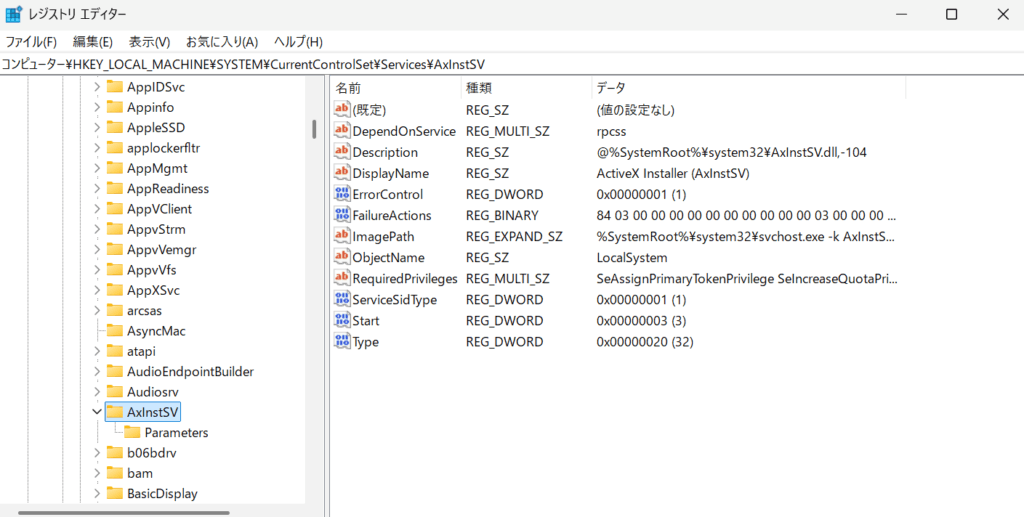Viewport: 1024px width, 517px height.
Task: Click the AppleSSD folder icon
Action: click(115, 128)
